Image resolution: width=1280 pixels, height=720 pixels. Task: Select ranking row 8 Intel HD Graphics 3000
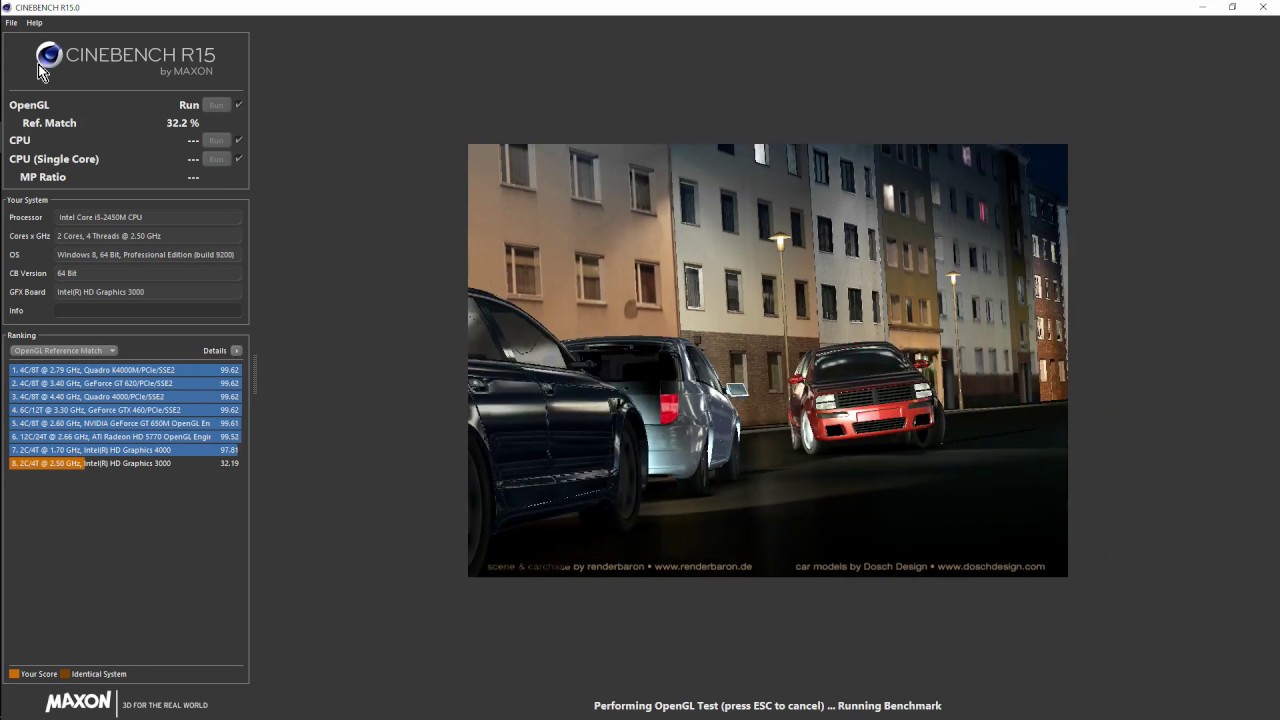pos(125,463)
